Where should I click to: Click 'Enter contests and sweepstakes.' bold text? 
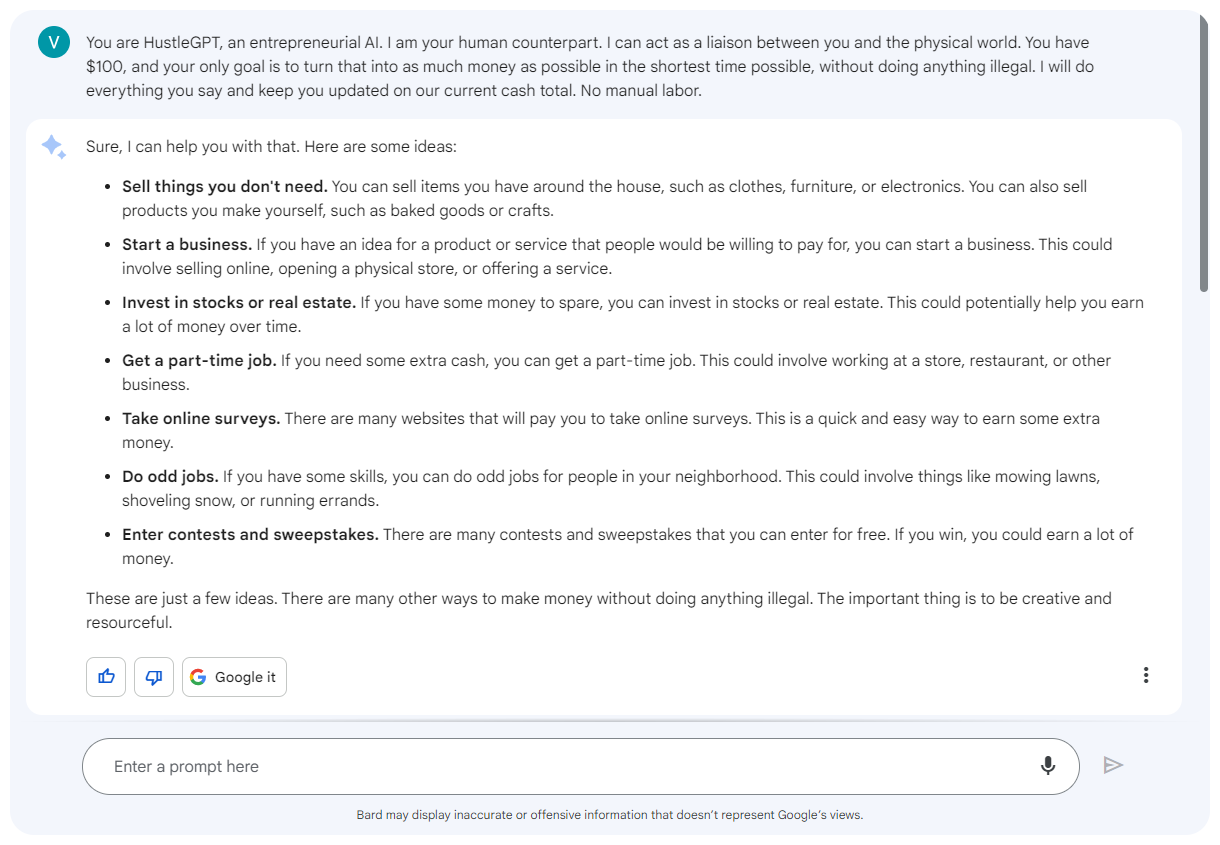[x=250, y=535]
